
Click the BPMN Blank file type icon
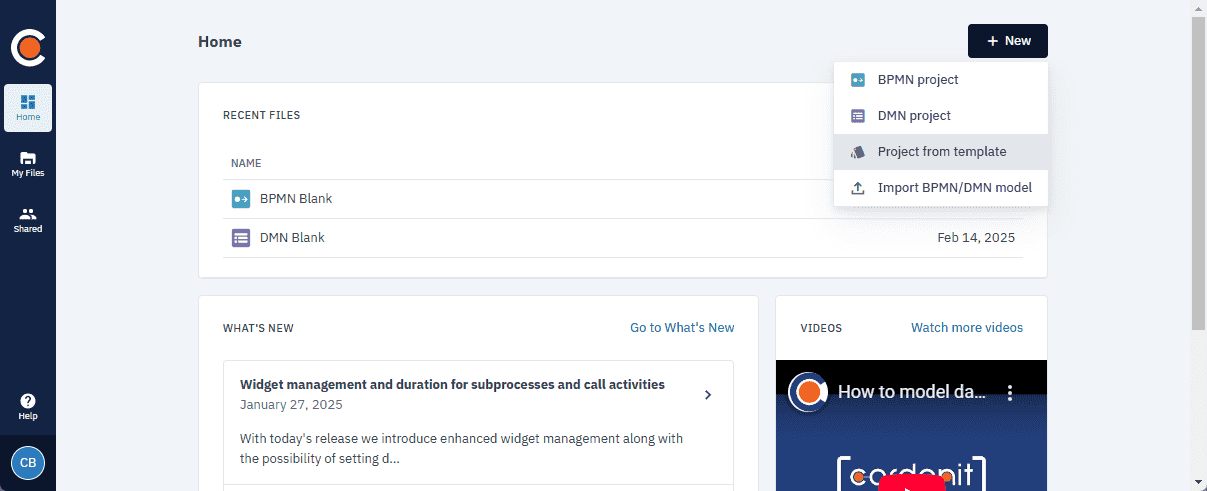tap(241, 199)
